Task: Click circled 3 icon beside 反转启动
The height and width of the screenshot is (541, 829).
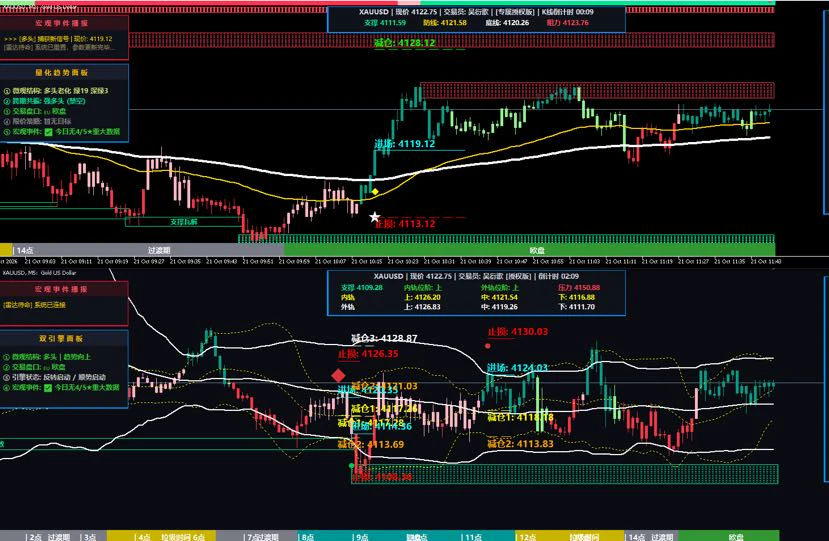Action: pos(7,378)
